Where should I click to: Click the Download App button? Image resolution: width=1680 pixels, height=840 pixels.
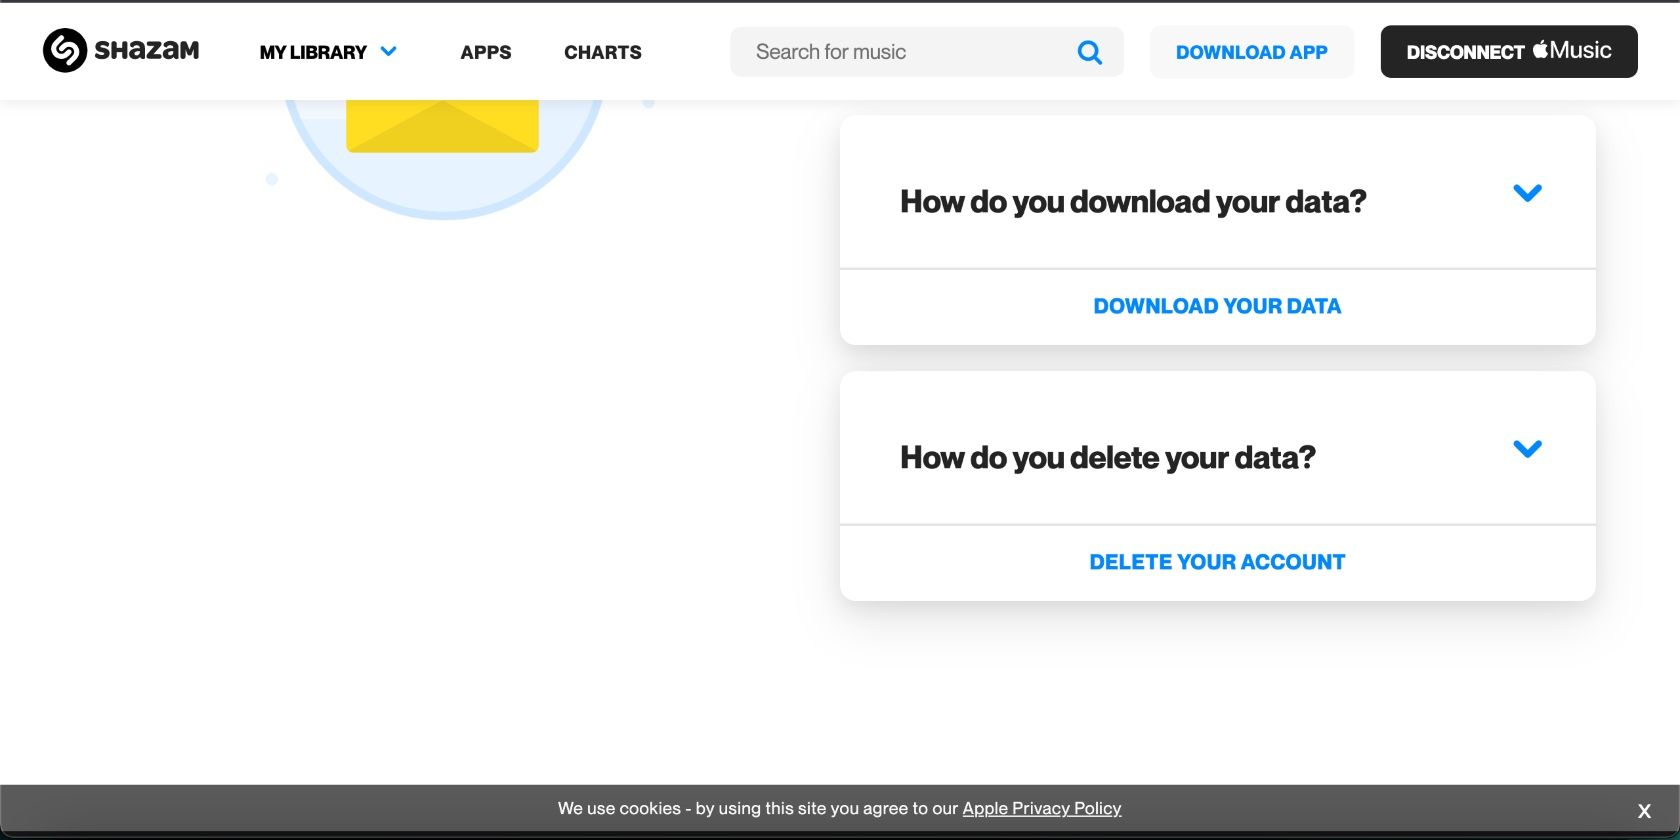(1252, 52)
